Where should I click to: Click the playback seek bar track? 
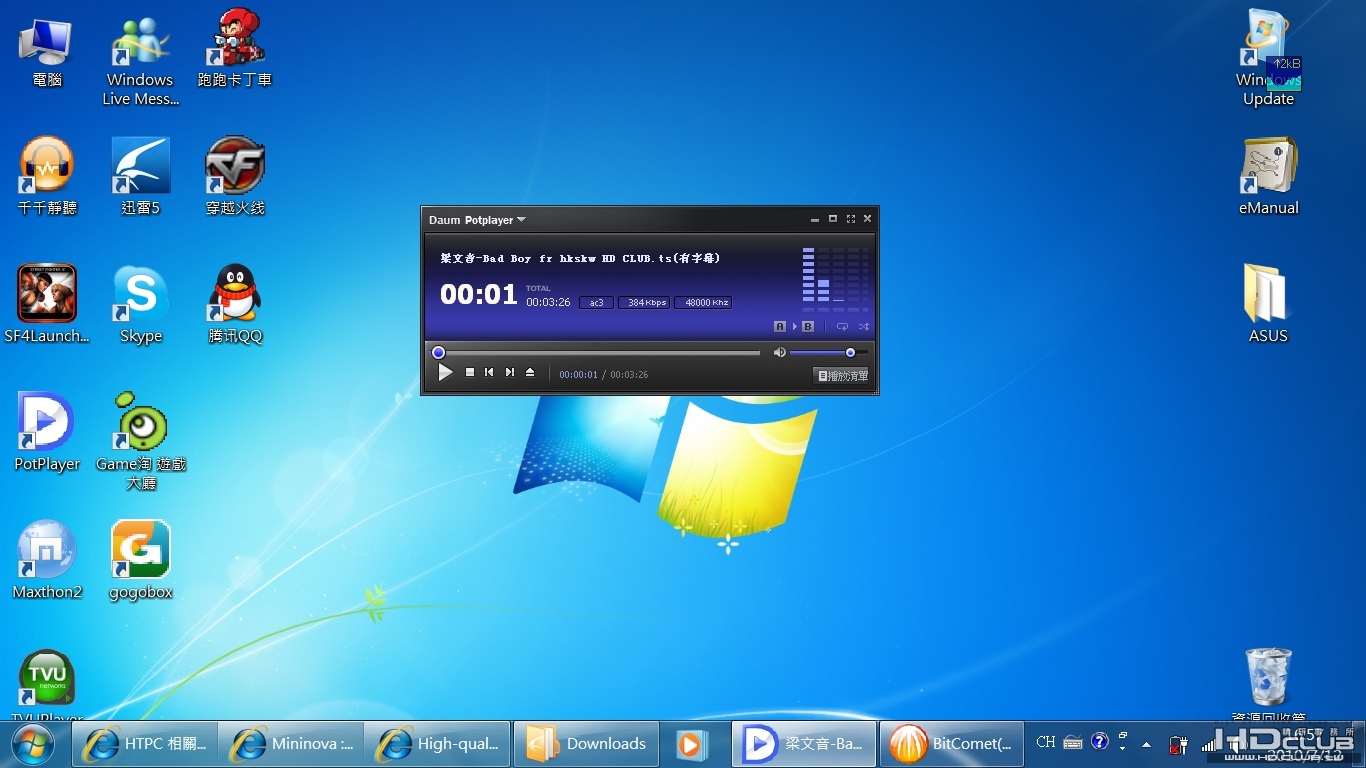[x=597, y=352]
